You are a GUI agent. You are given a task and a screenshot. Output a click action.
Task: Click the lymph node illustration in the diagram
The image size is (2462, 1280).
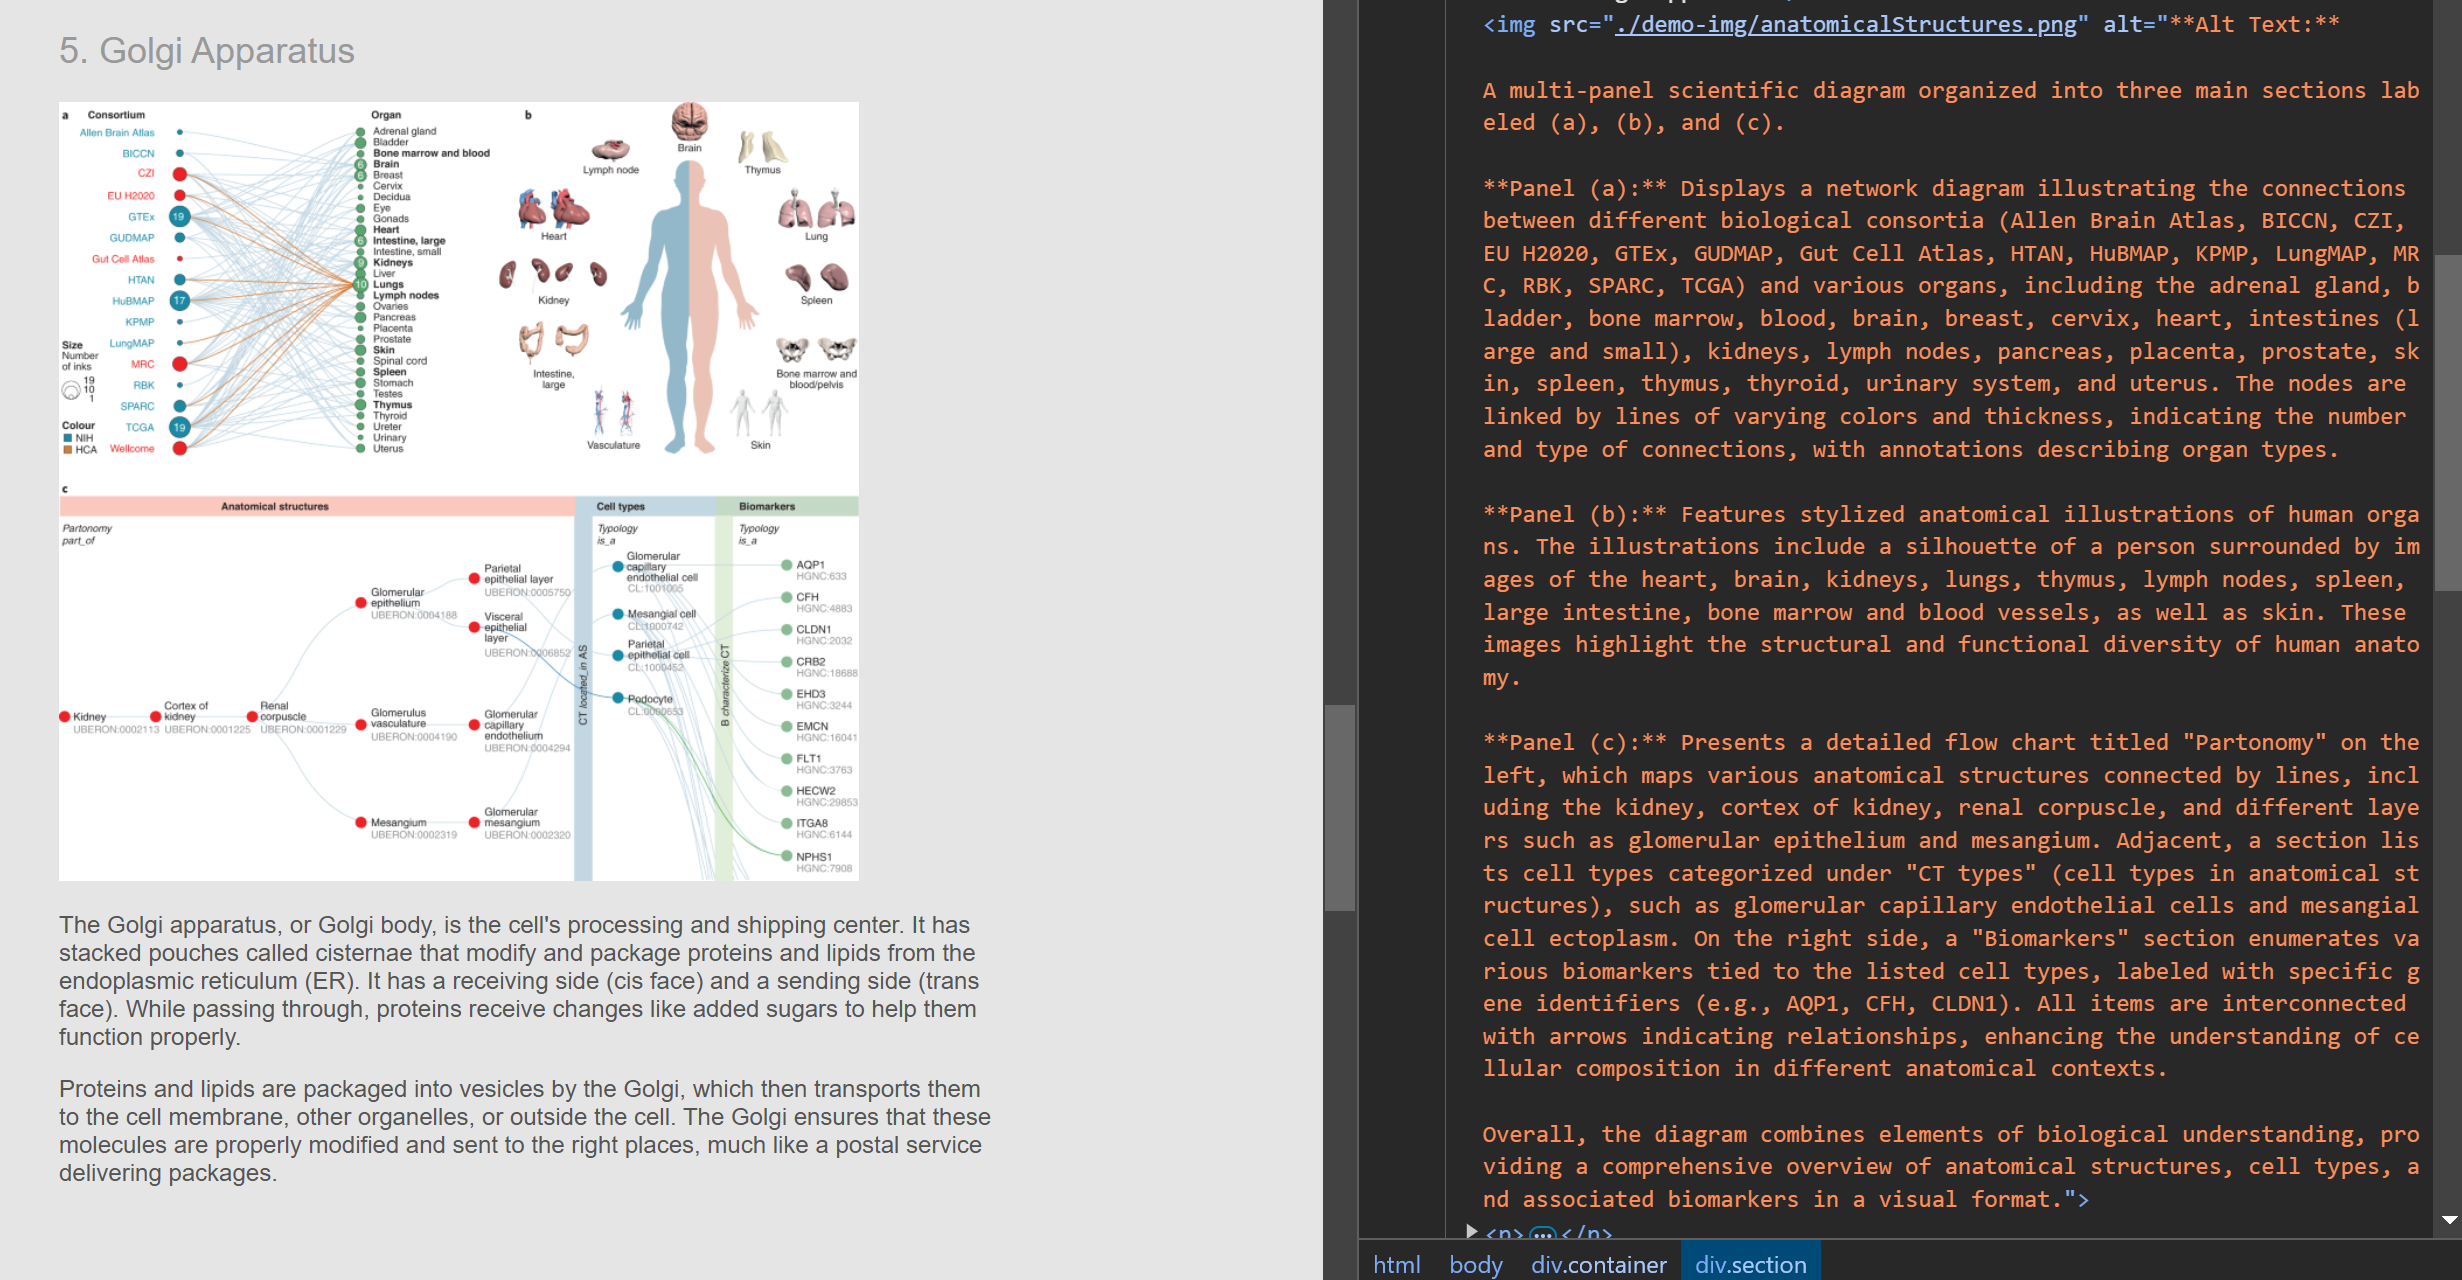click(610, 150)
